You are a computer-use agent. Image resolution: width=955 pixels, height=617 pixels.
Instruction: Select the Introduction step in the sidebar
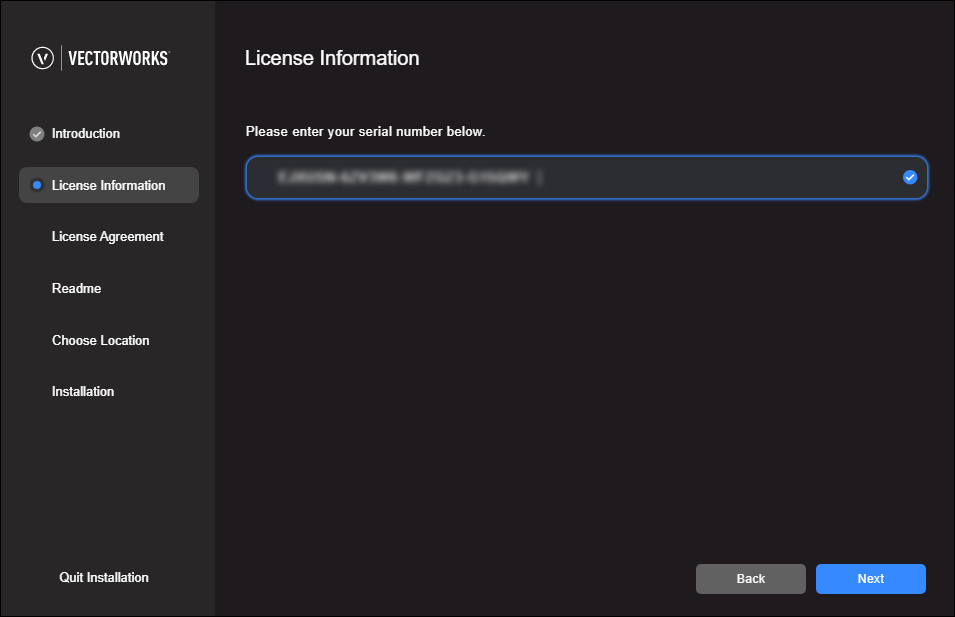(85, 133)
